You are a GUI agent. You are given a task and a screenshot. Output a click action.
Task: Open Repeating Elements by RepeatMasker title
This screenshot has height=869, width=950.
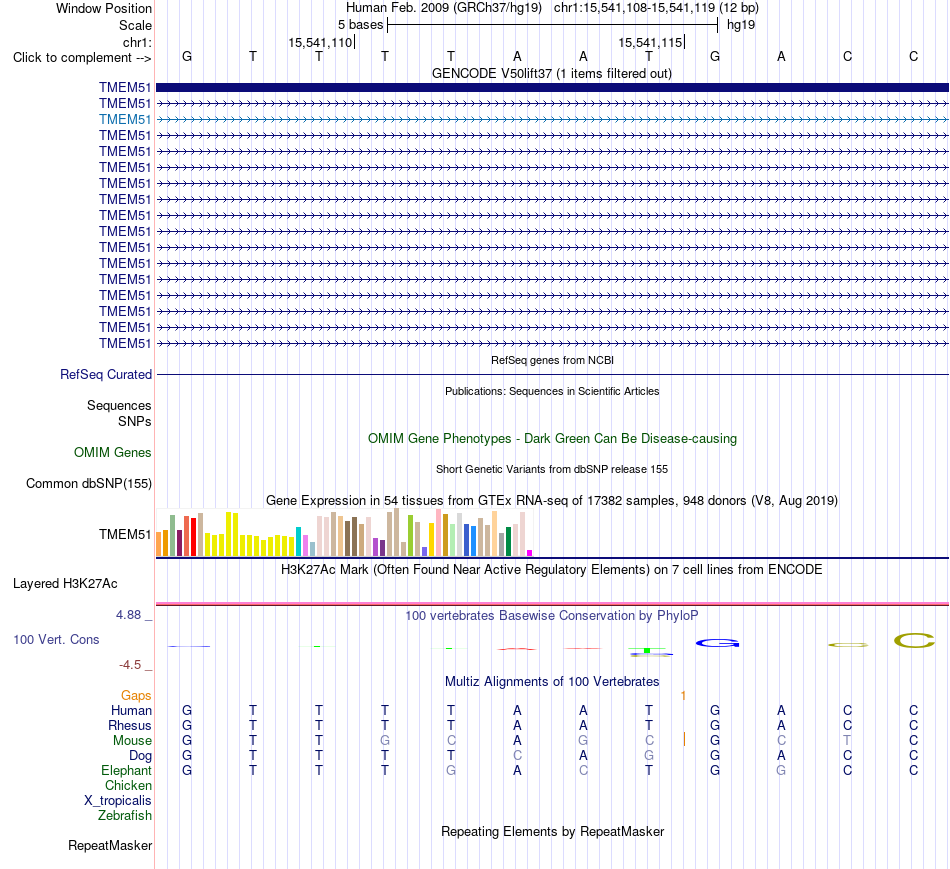coord(552,831)
